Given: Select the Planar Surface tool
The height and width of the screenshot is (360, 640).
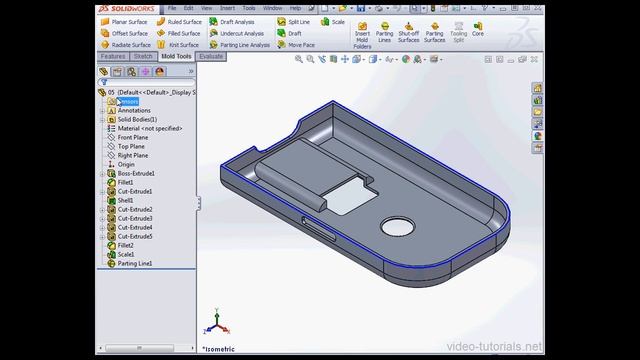Looking at the screenshot, I should pyautogui.click(x=124, y=22).
